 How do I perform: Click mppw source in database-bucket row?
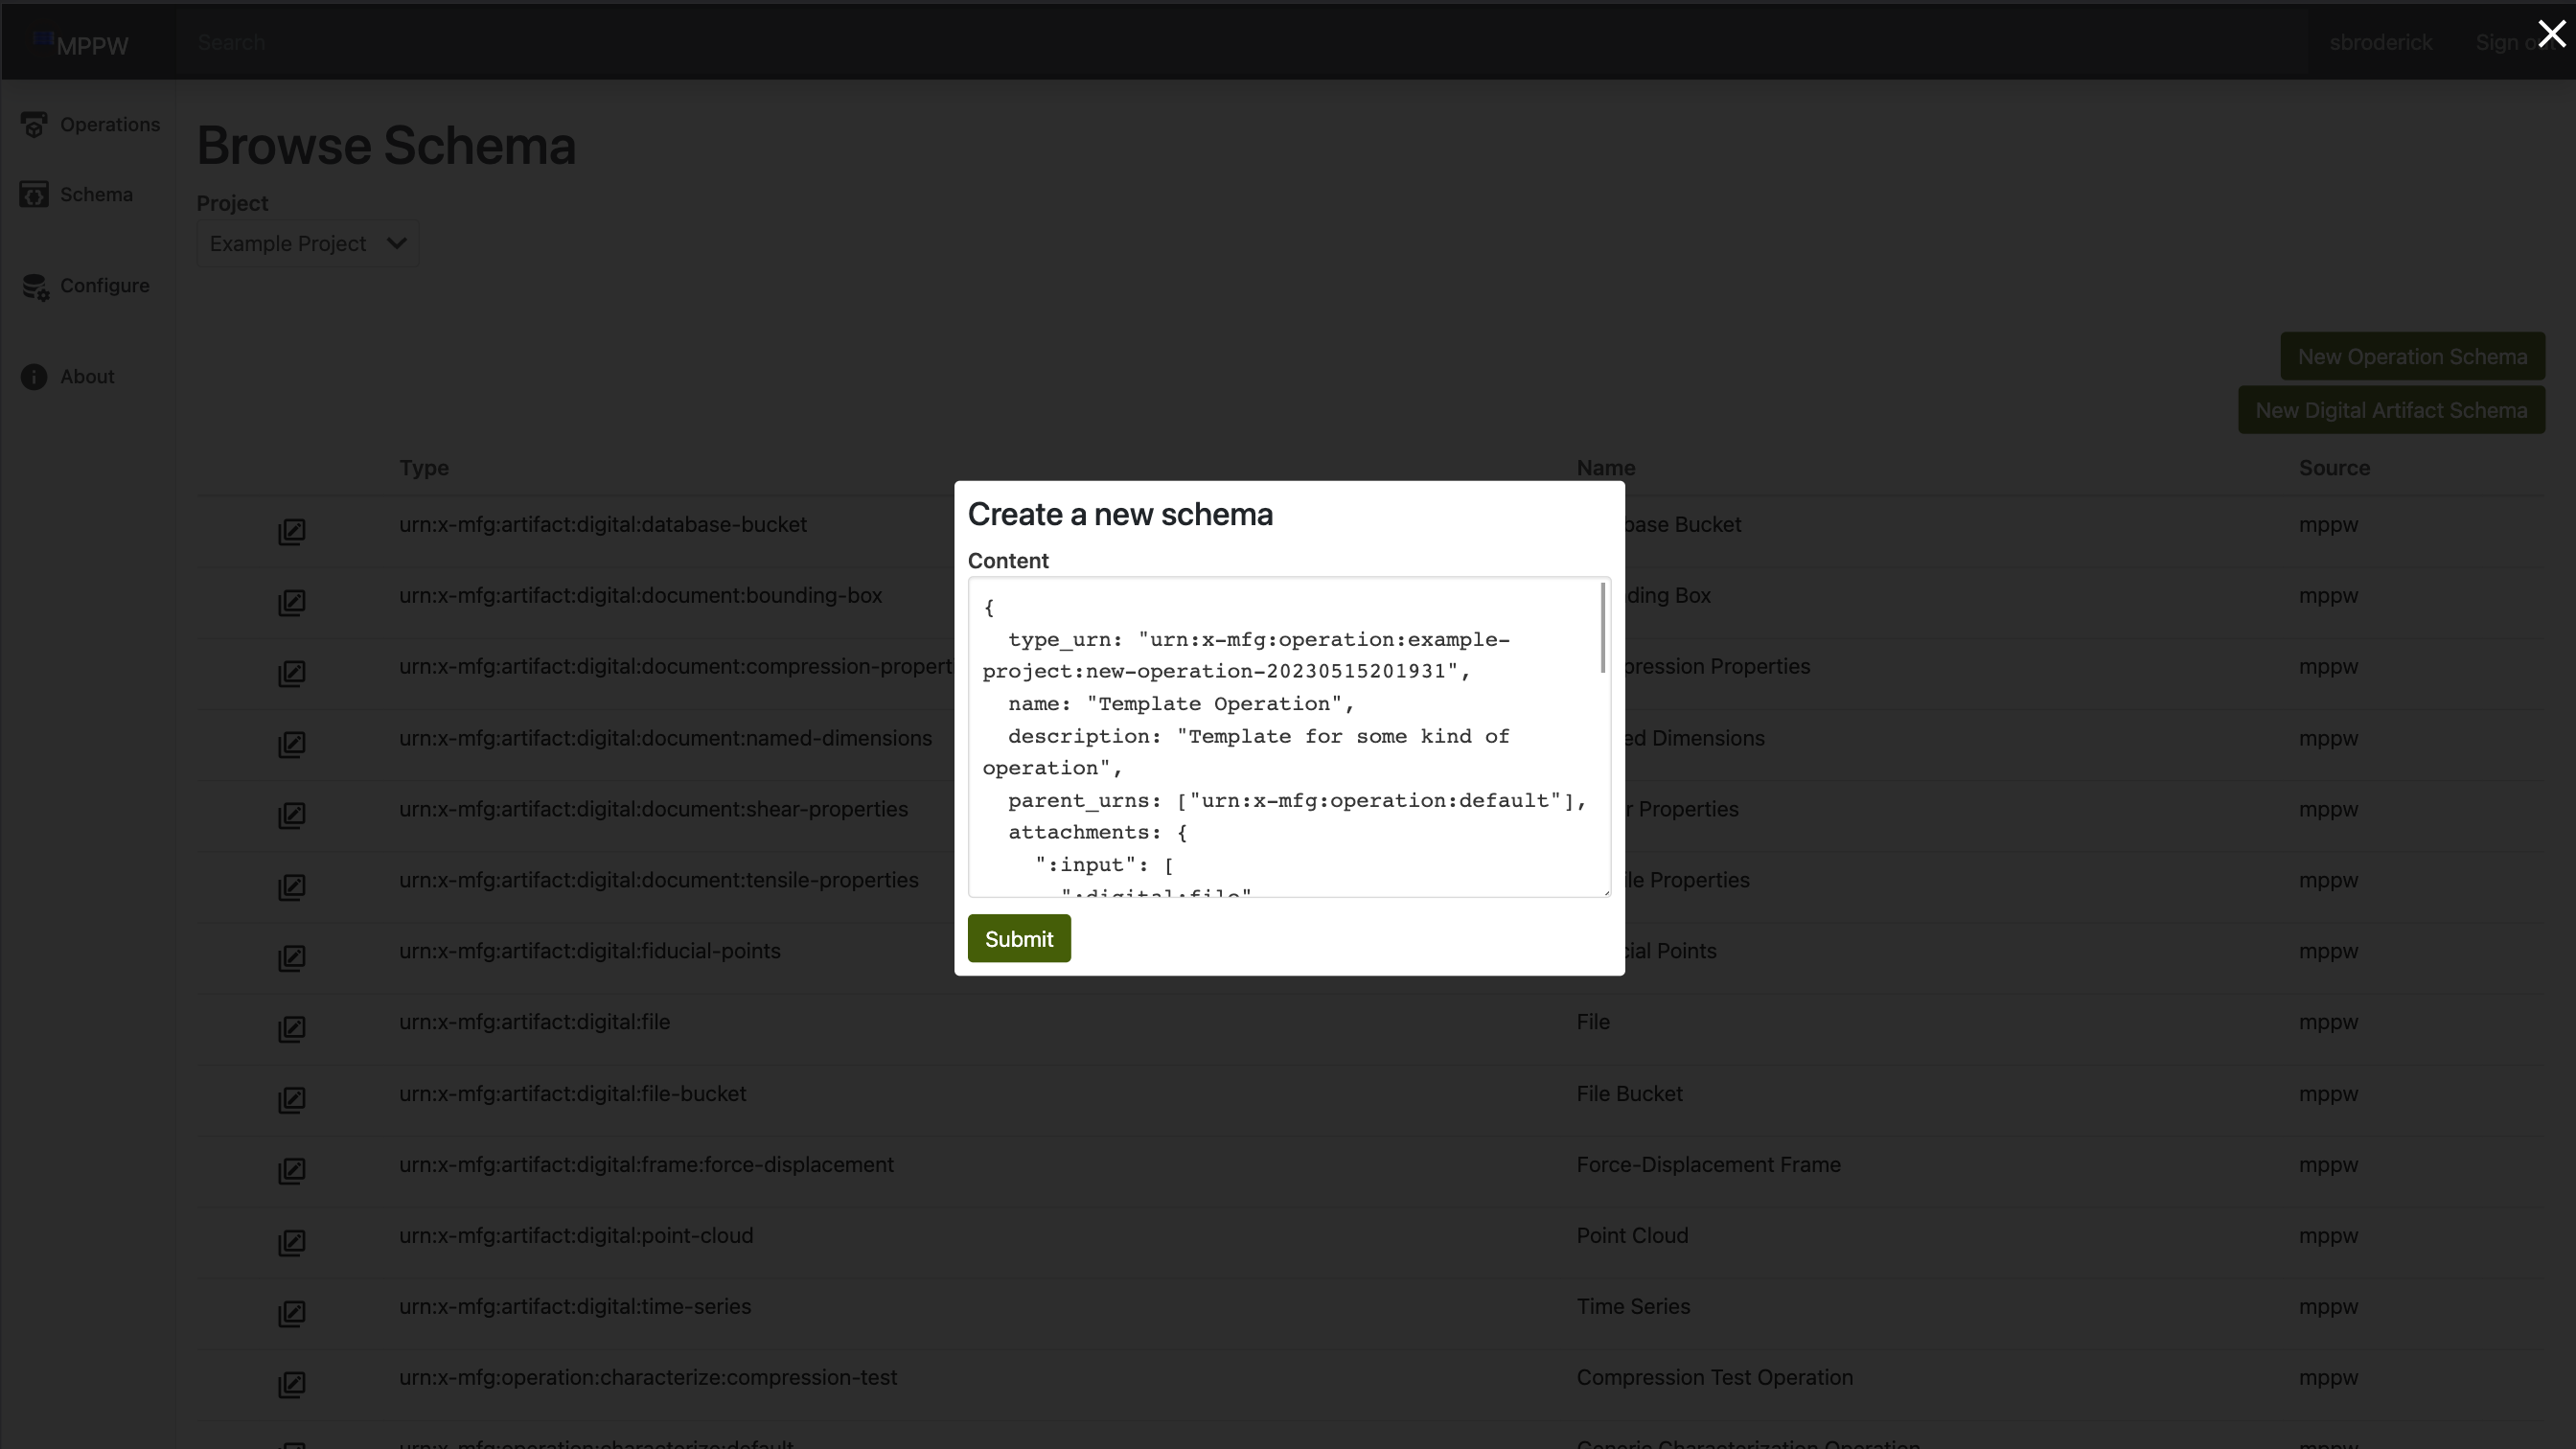2328,525
